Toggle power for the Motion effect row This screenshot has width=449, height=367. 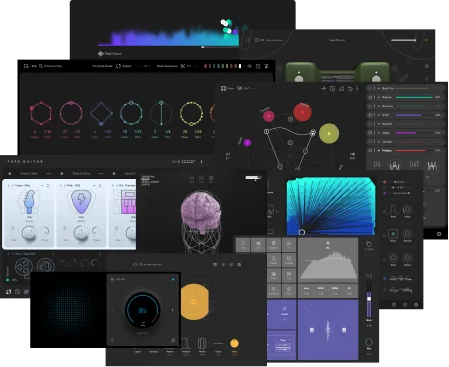point(370,151)
